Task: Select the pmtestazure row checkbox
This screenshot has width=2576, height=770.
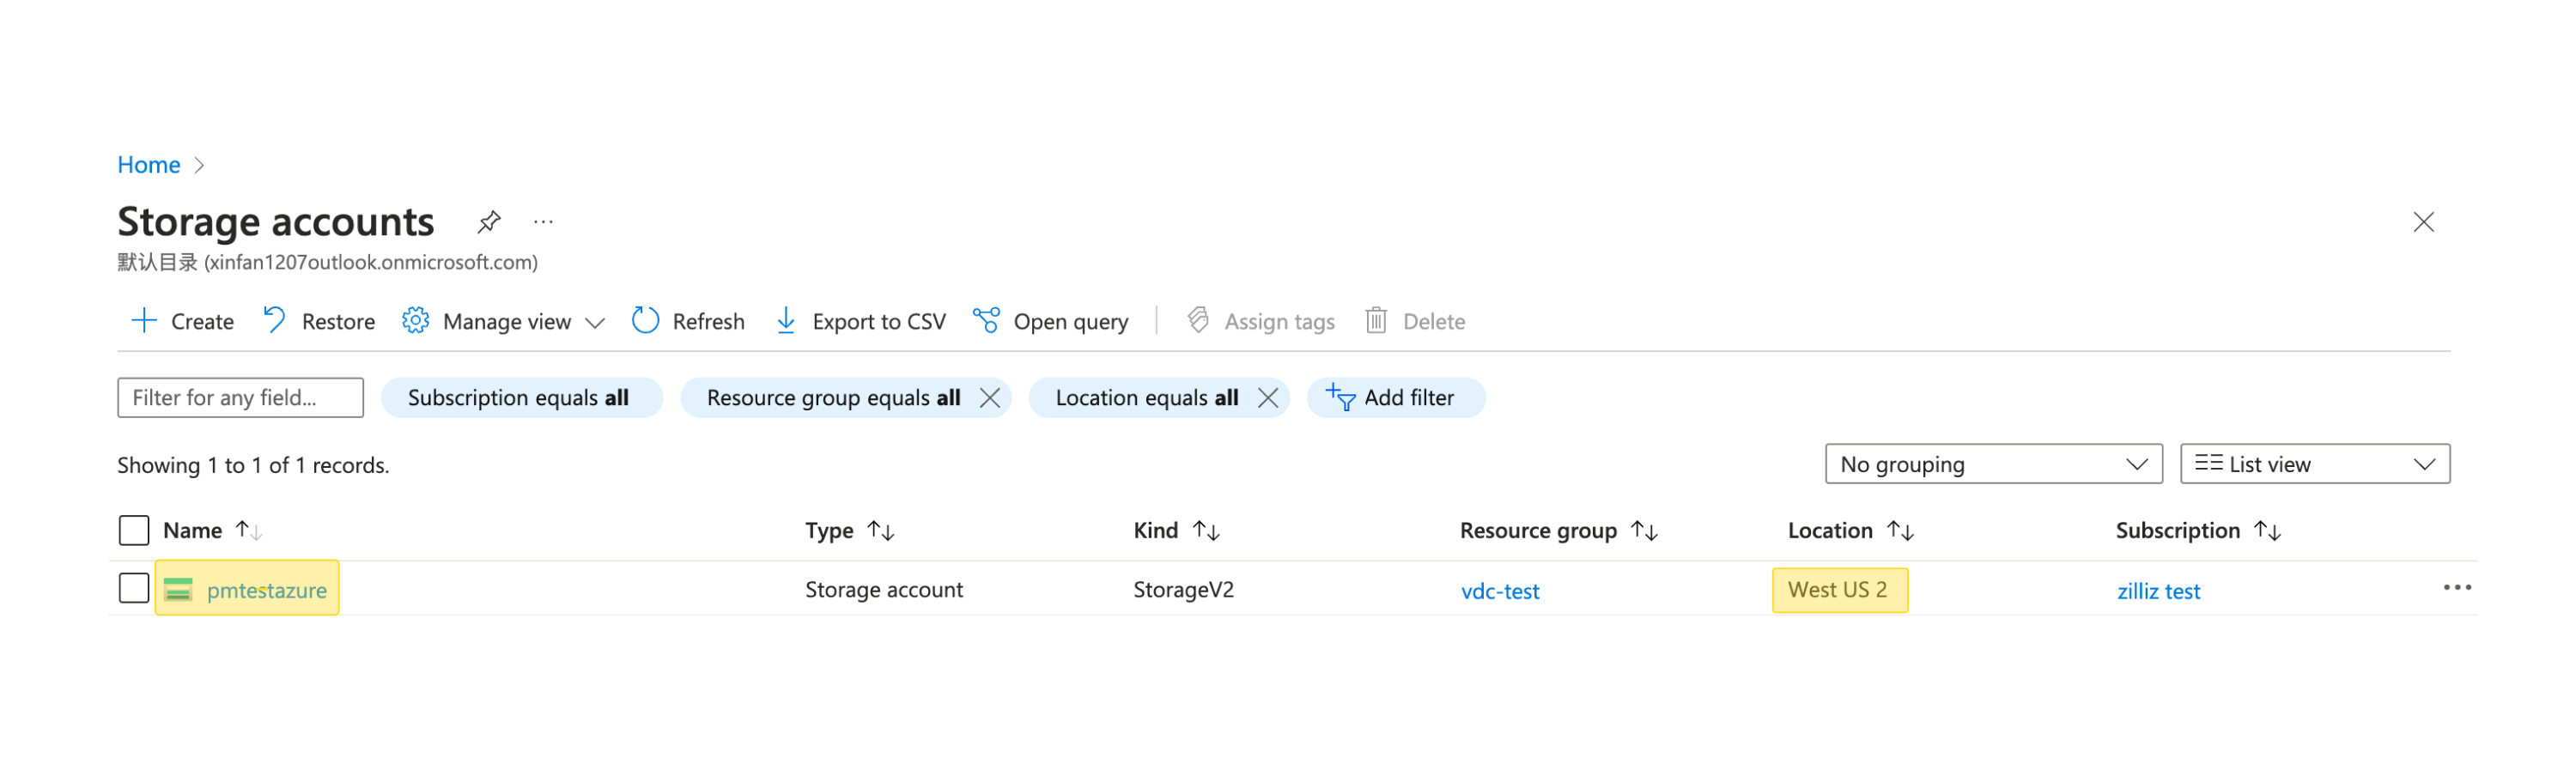Action: tap(134, 587)
